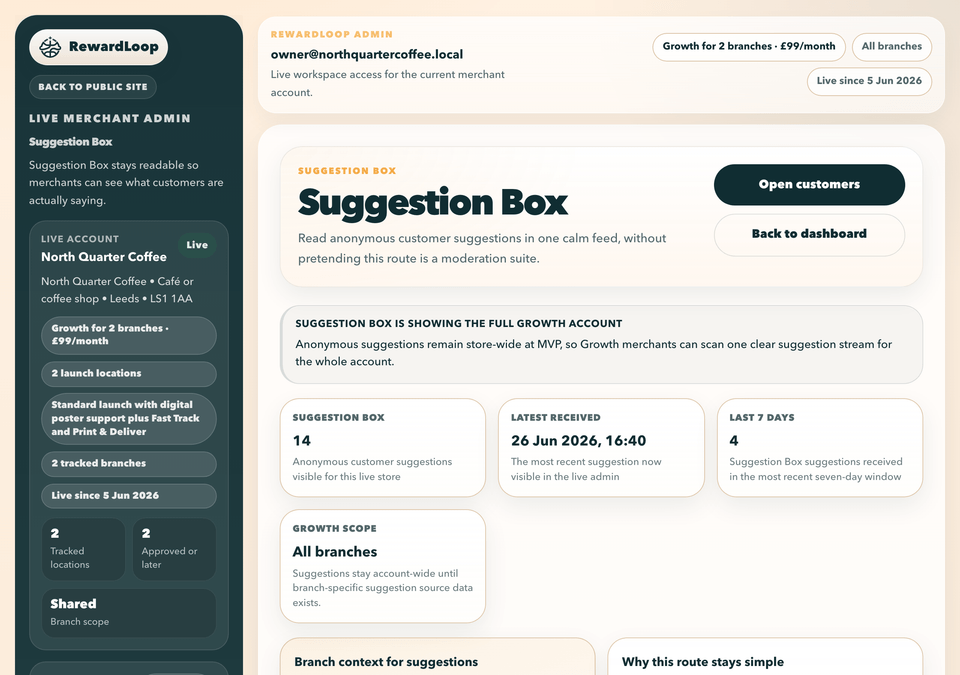Click the Shared branch scope tile
This screenshot has width=960, height=675.
click(x=129, y=613)
